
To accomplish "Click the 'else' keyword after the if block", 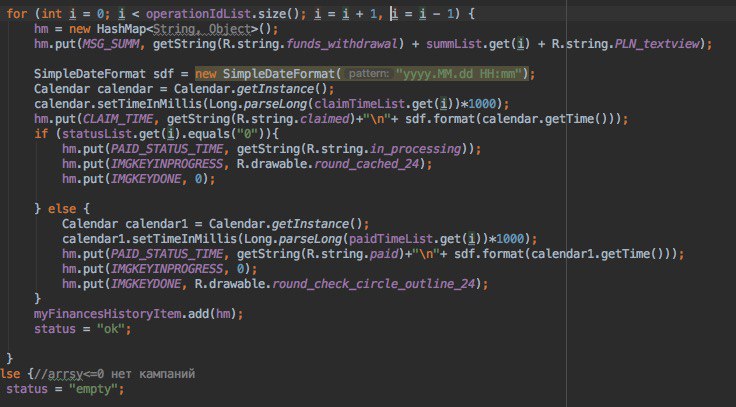I will click(x=62, y=208).
